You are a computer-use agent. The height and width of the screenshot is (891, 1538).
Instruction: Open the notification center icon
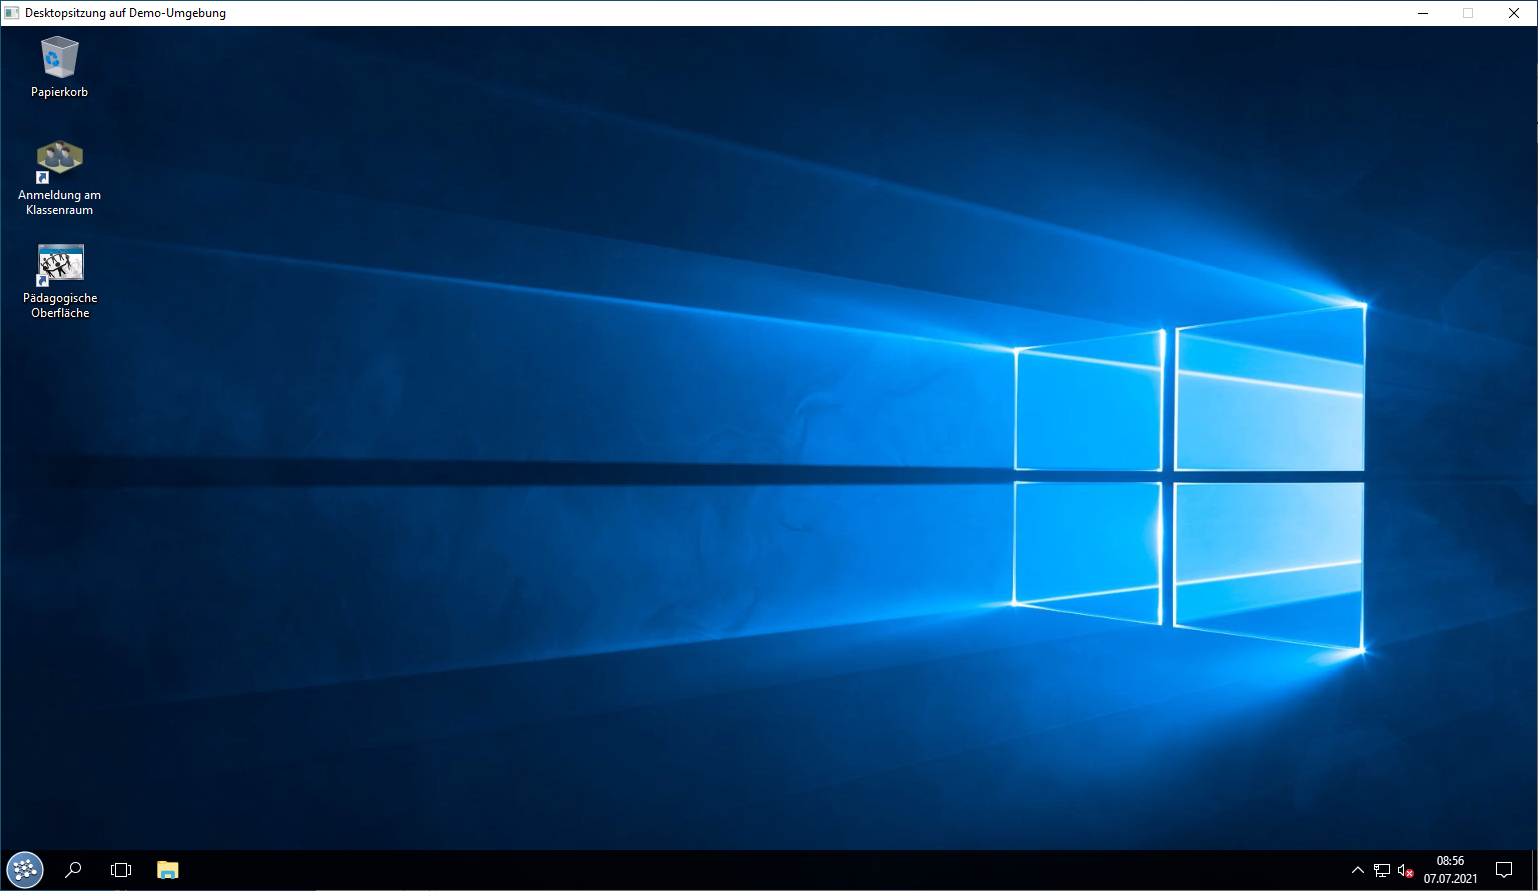[x=1504, y=870]
